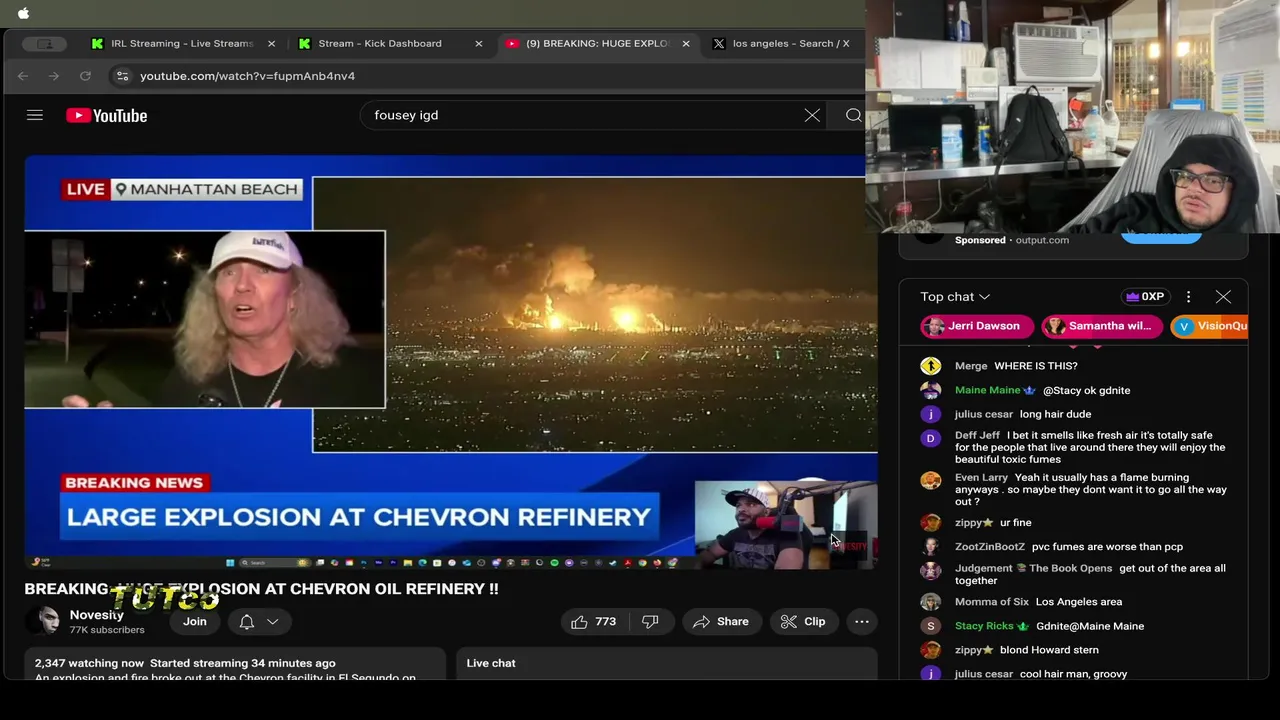
Task: Click the message 'Los Angeles area'
Action: [x=1079, y=602]
